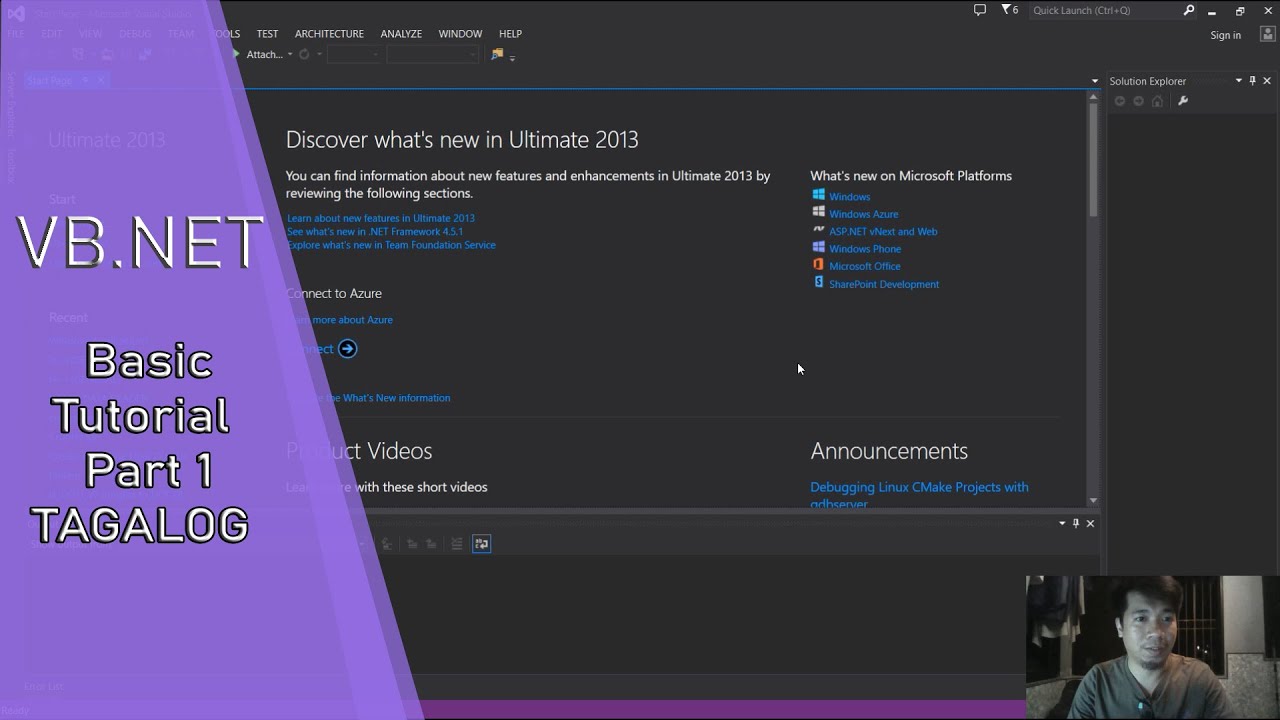Open the Windows Azure platform link
Image resolution: width=1280 pixels, height=720 pixels.
click(863, 214)
